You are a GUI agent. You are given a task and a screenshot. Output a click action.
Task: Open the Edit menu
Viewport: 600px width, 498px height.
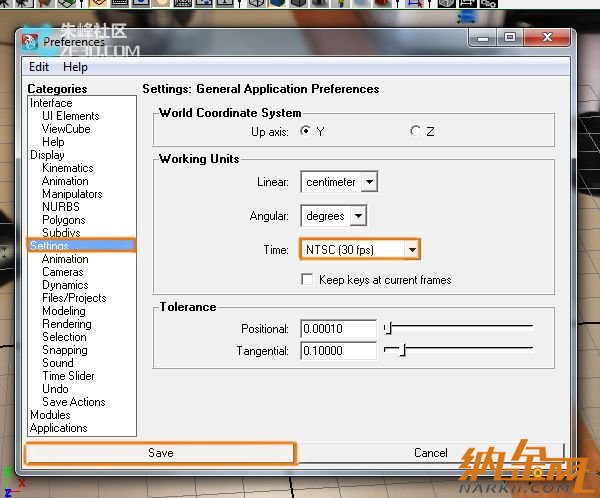[39, 67]
